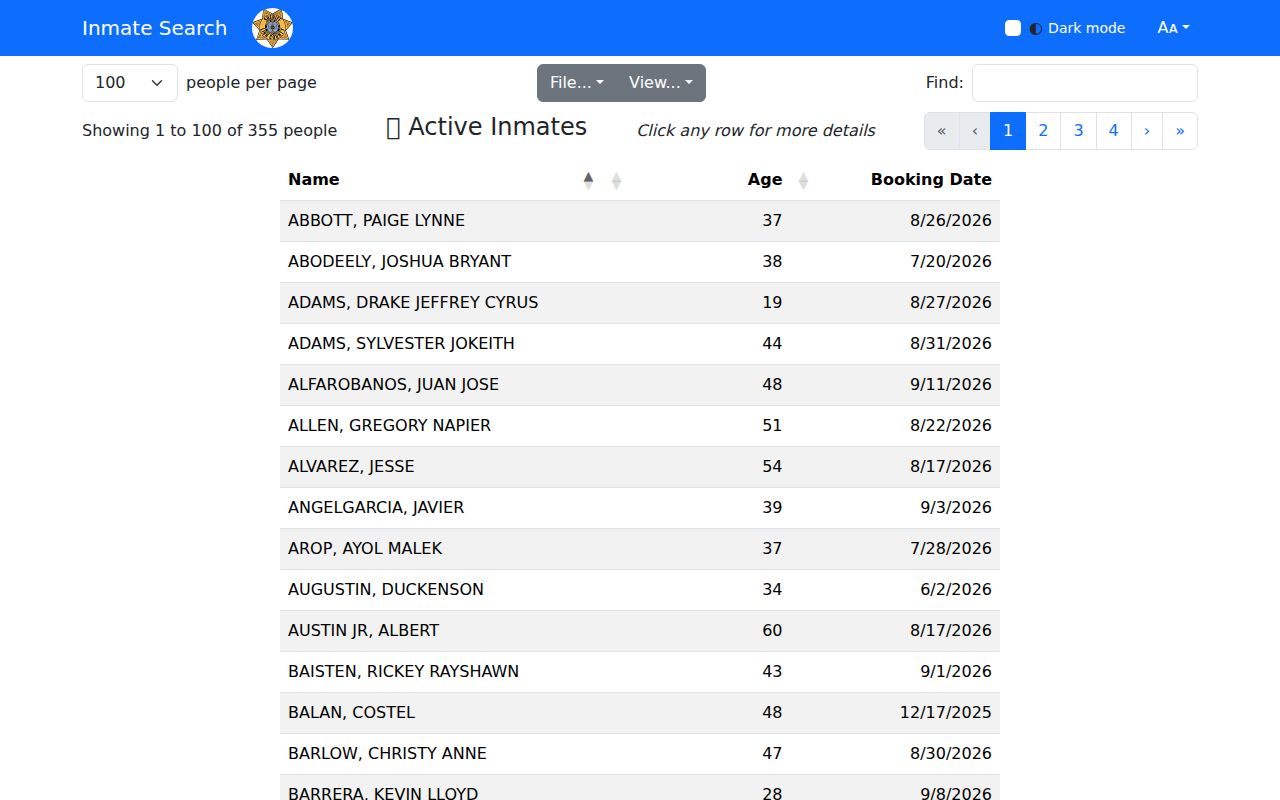Open the Inmate Search home link

pyautogui.click(x=155, y=28)
